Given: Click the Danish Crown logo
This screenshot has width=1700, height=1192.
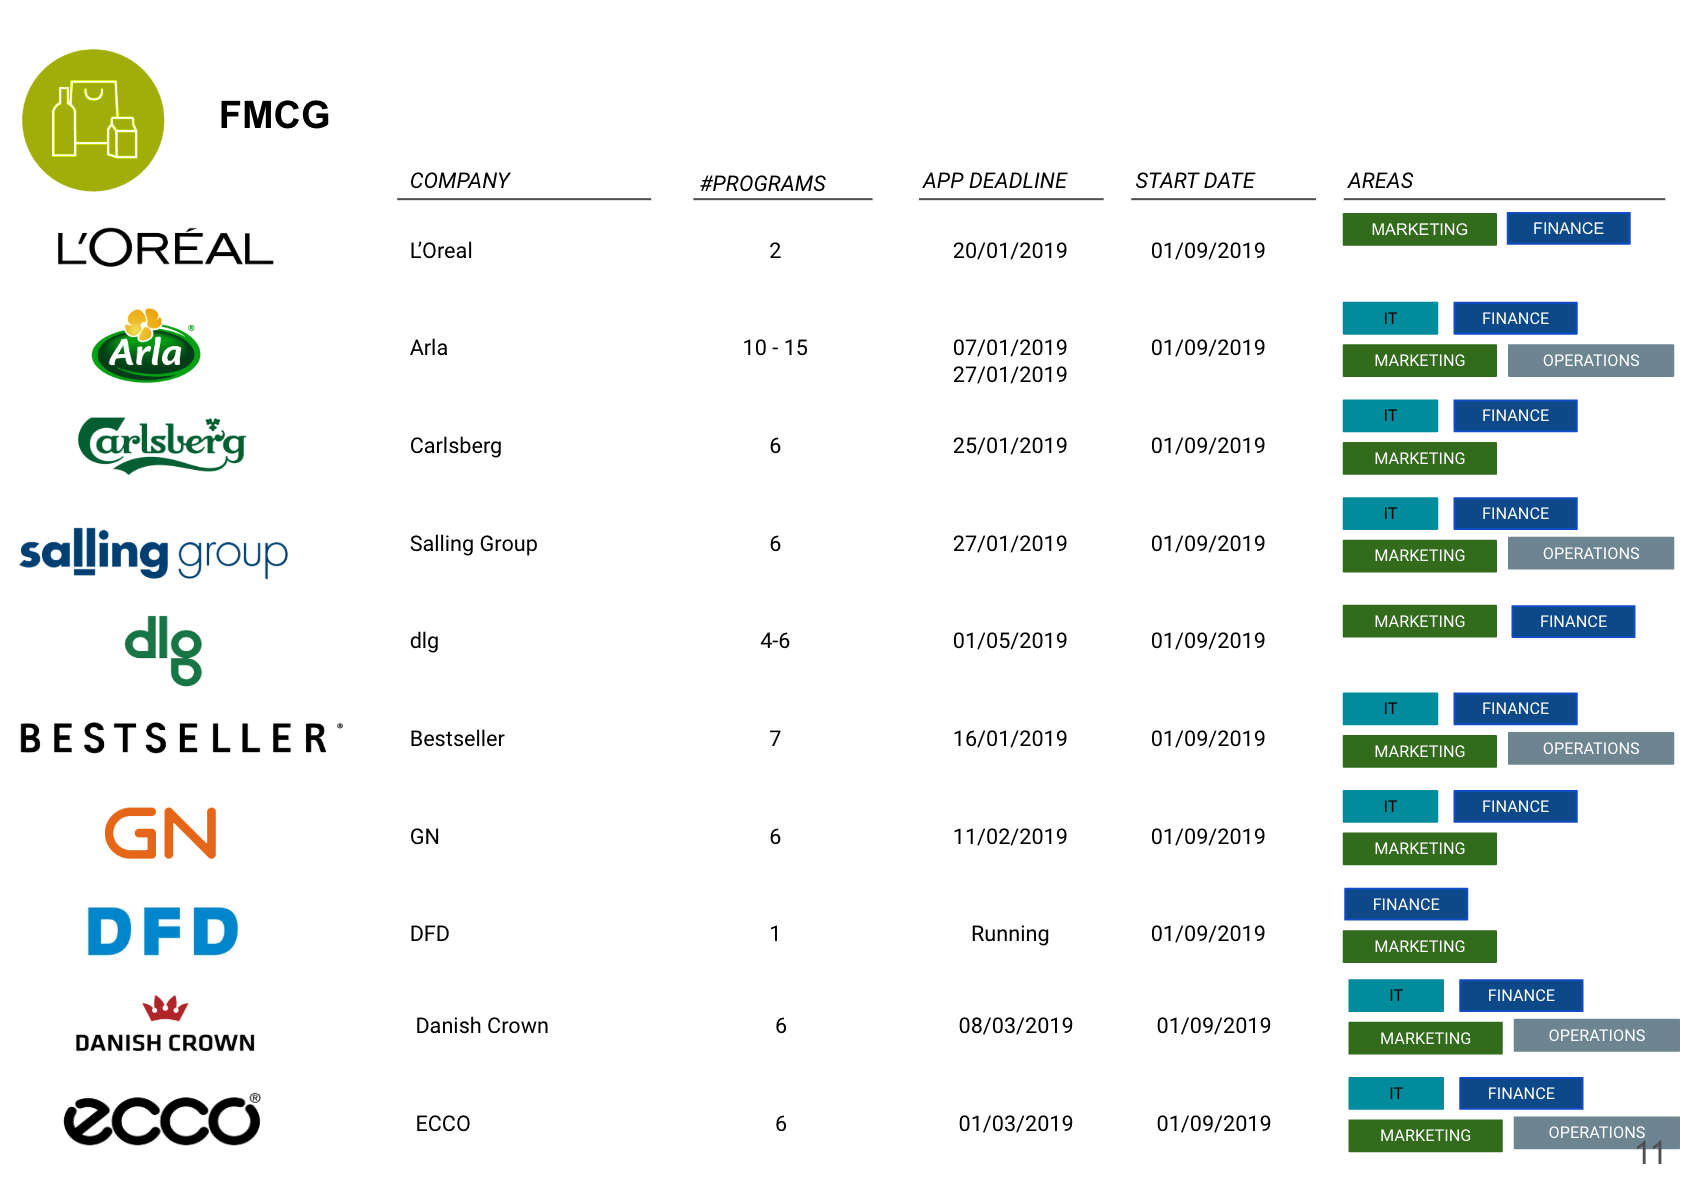Looking at the screenshot, I should (x=165, y=1025).
